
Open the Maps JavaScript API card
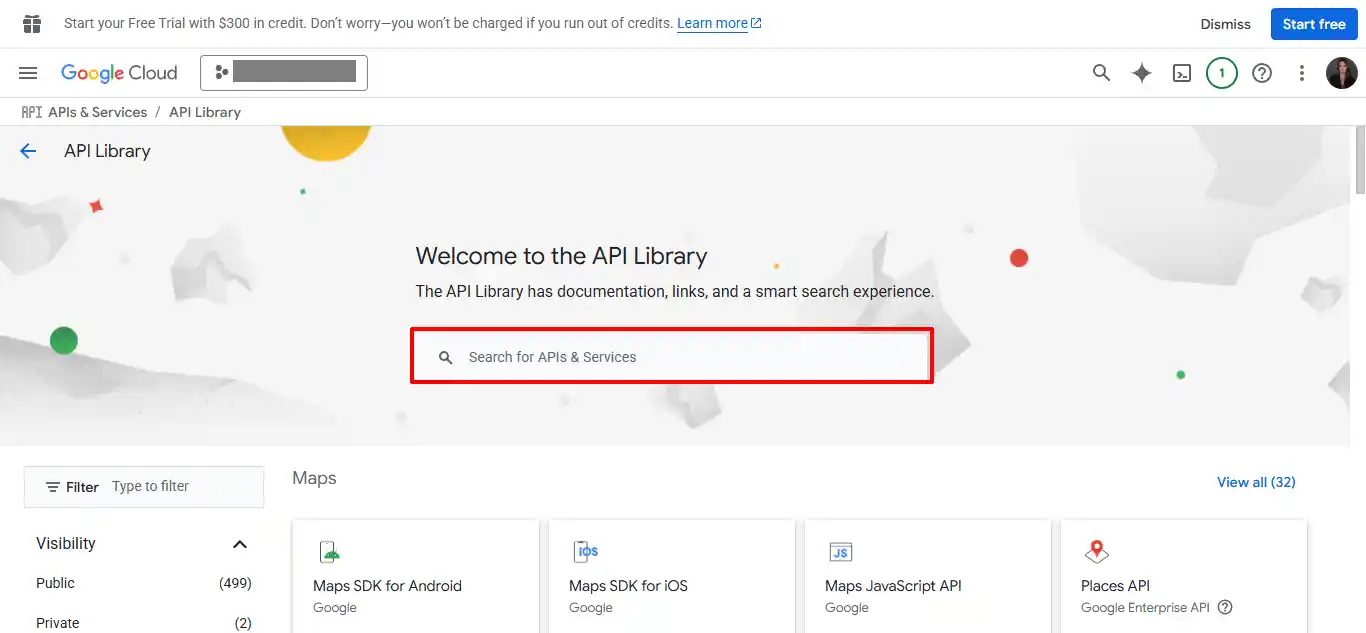[x=927, y=576]
